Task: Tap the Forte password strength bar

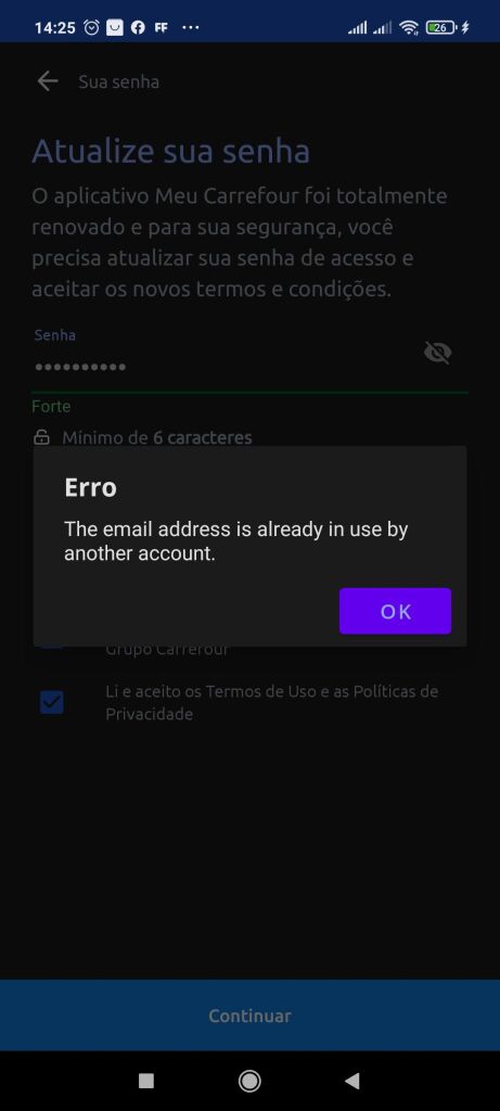Action: (x=250, y=392)
